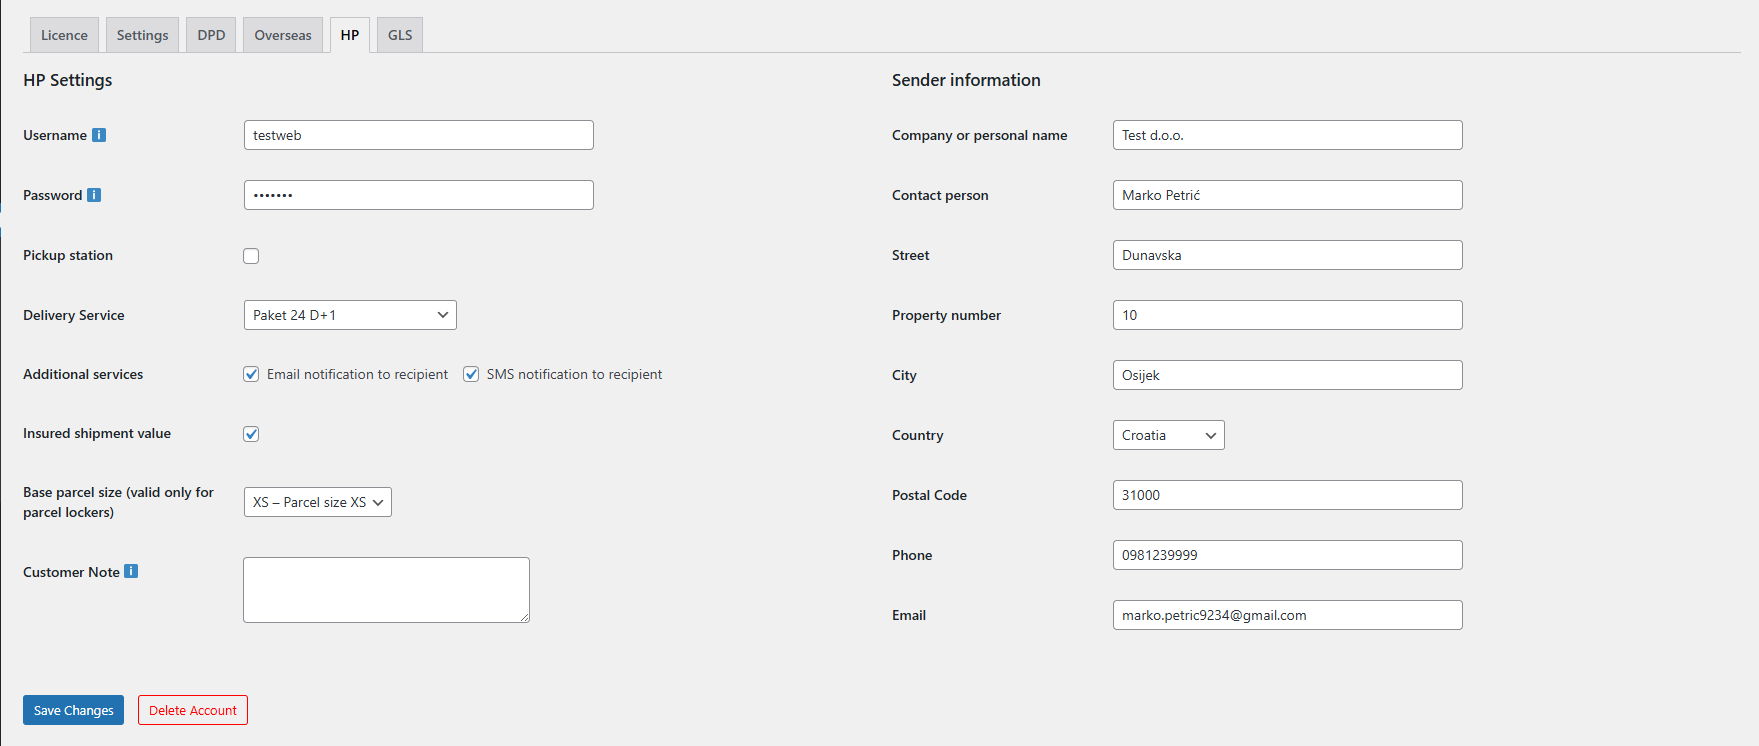This screenshot has height=746, width=1759.
Task: Expand the Base parcel size dropdown
Action: click(317, 502)
